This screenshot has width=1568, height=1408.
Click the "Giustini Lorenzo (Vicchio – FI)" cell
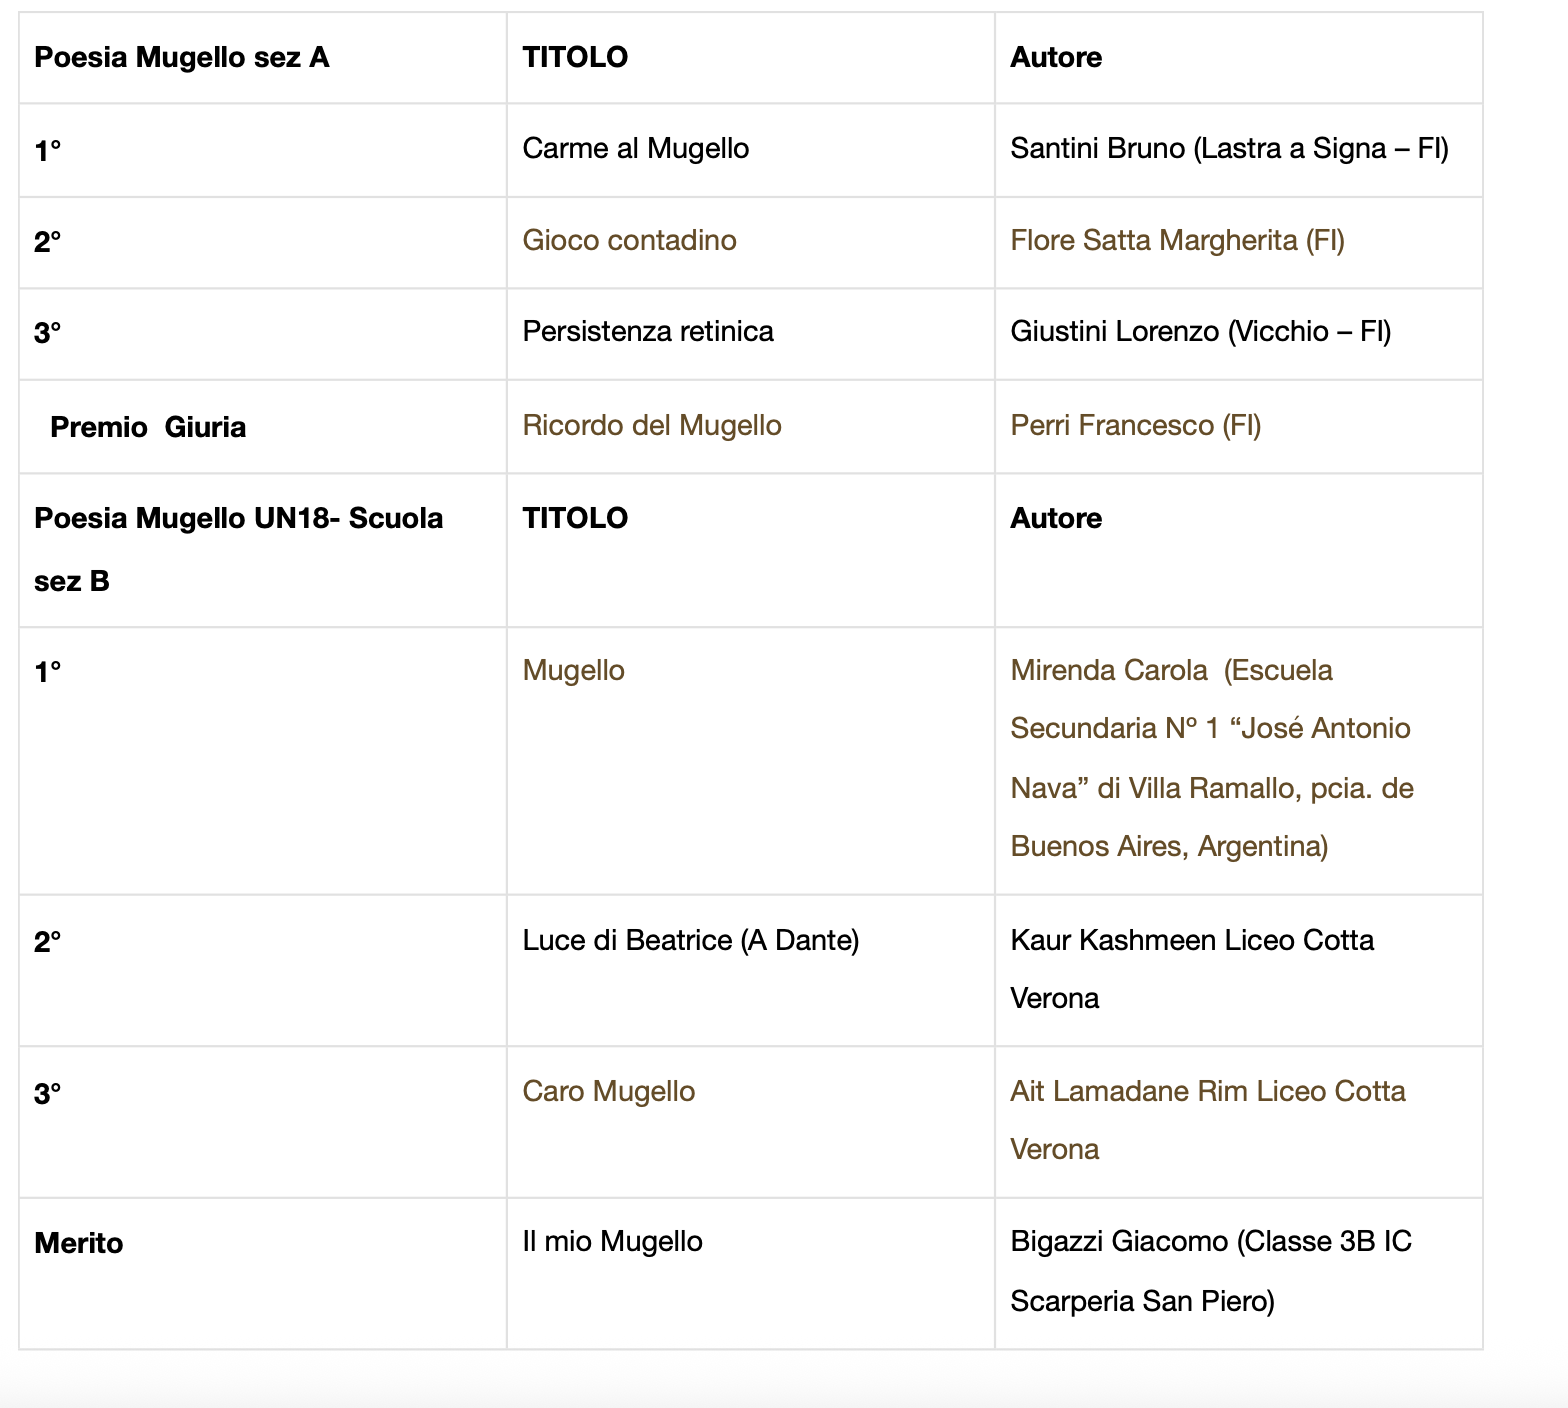click(x=1200, y=331)
